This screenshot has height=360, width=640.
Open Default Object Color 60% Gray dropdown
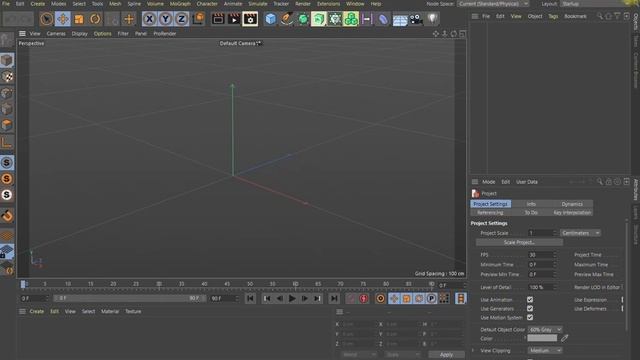[545, 329]
